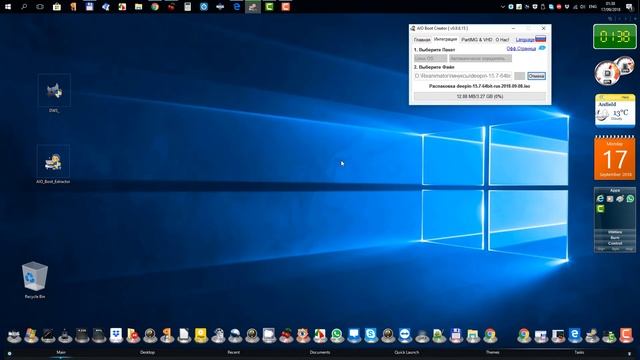Open the Windows Start menu
Viewport: 640px width, 360px height.
click(8, 7)
